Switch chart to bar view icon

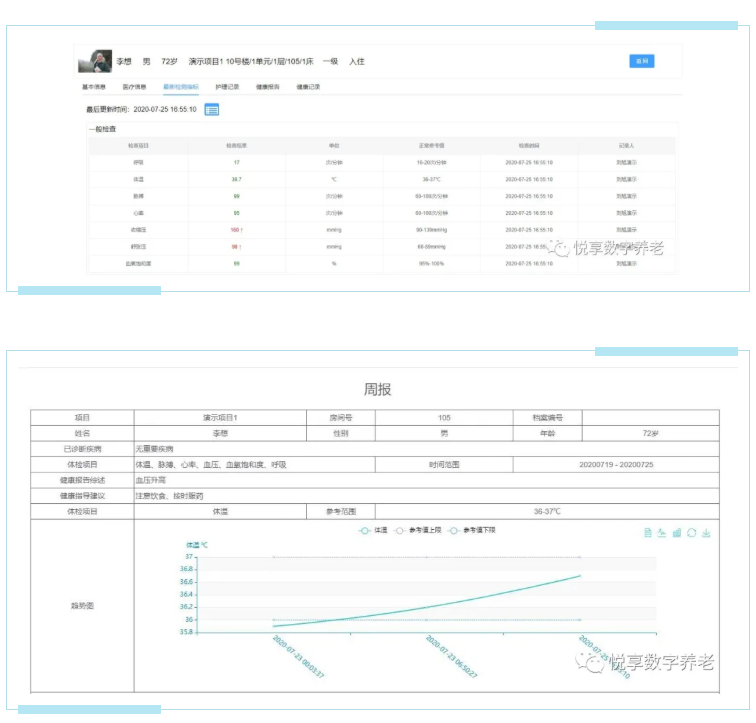tap(677, 533)
